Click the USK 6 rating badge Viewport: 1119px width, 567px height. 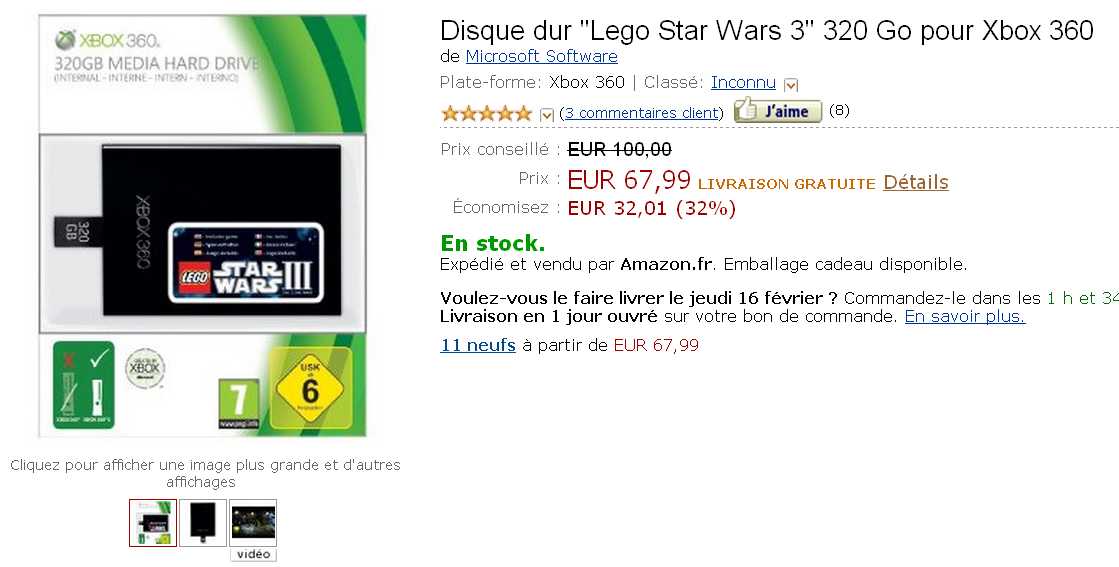310,388
